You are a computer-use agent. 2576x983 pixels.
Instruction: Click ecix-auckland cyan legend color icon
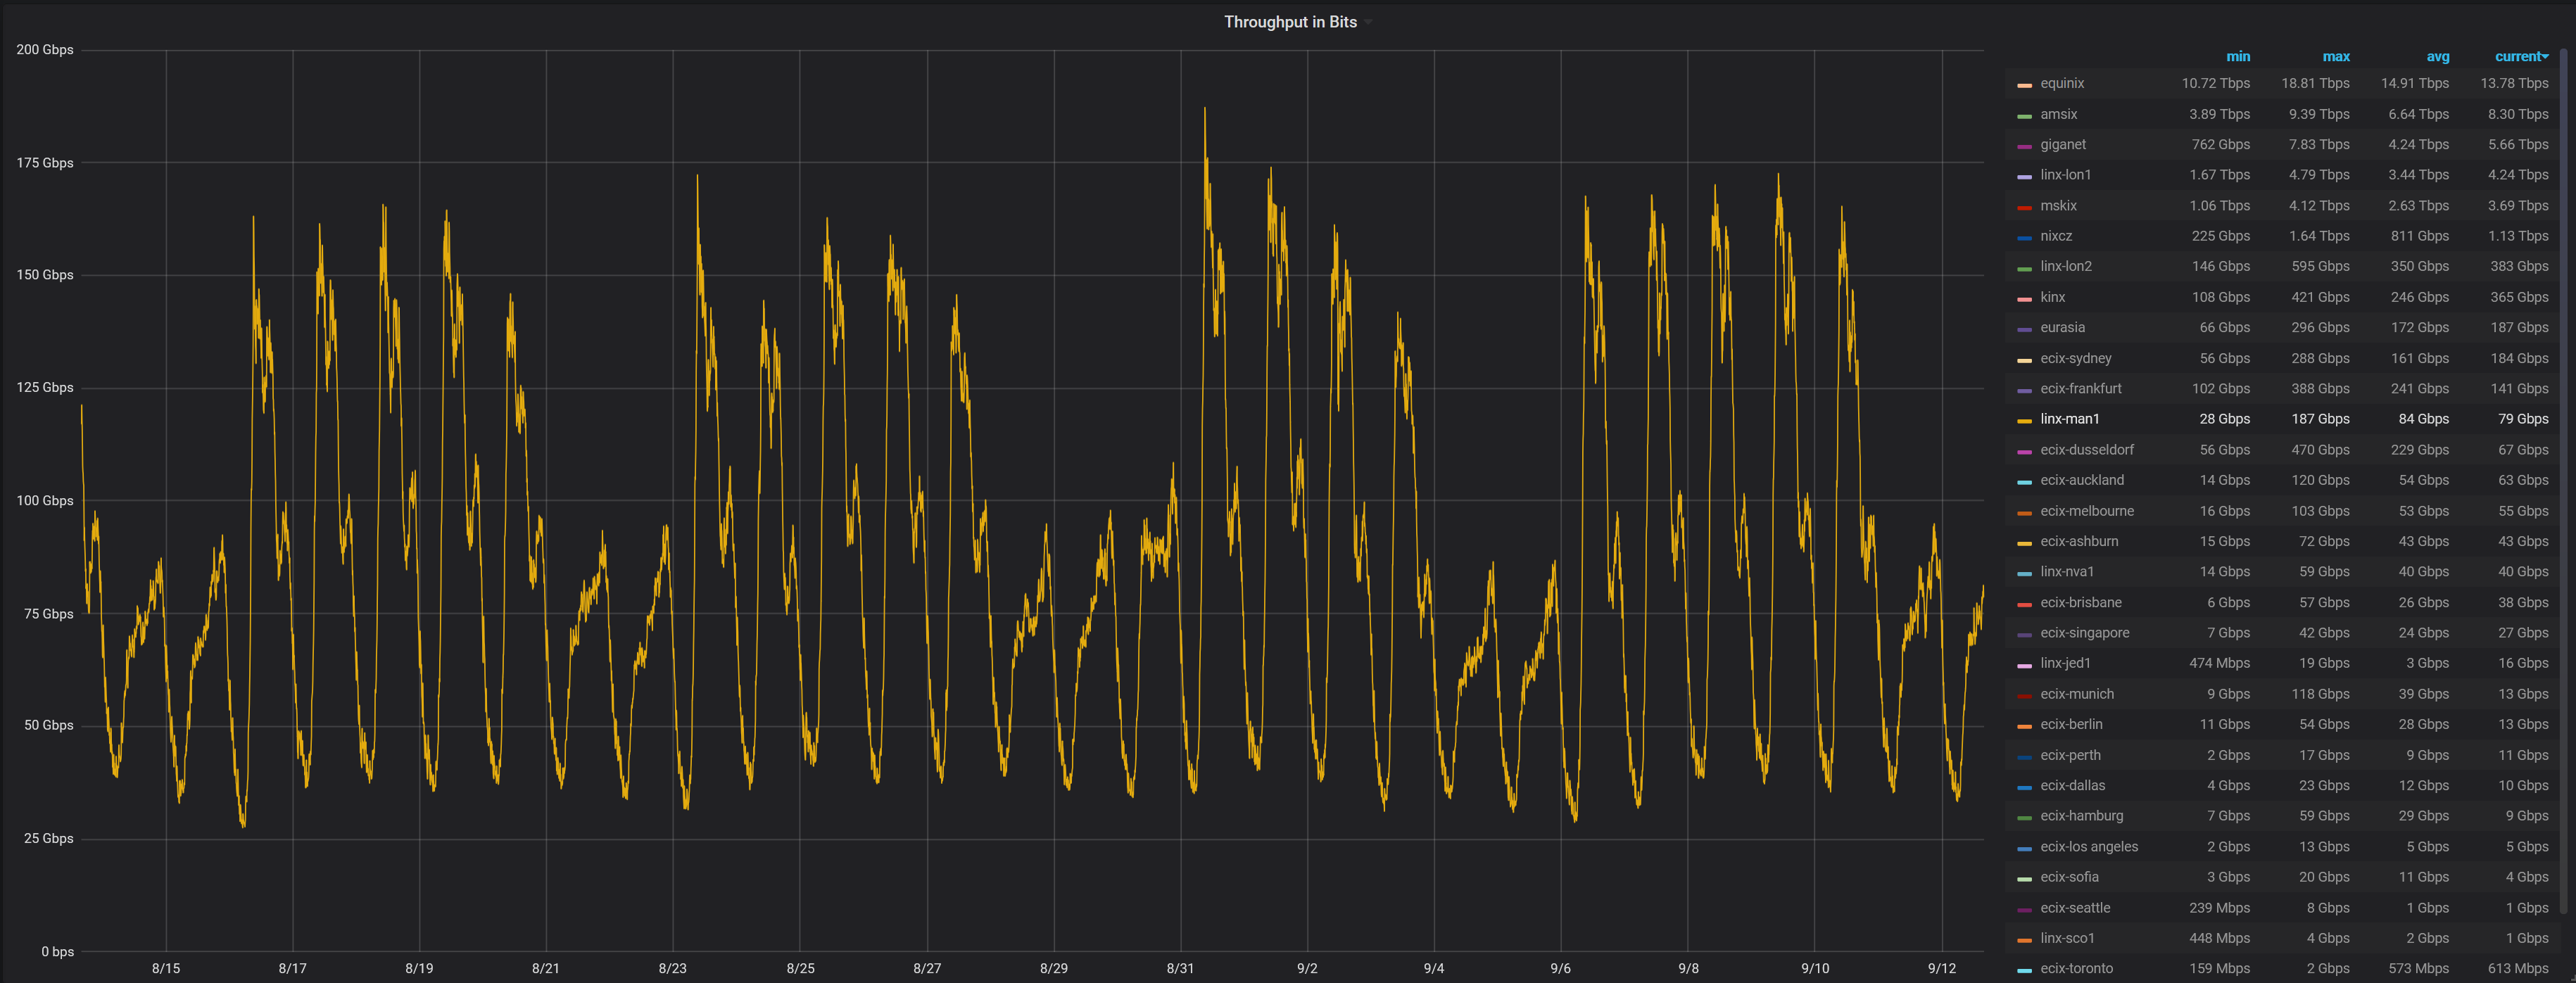coord(2024,482)
